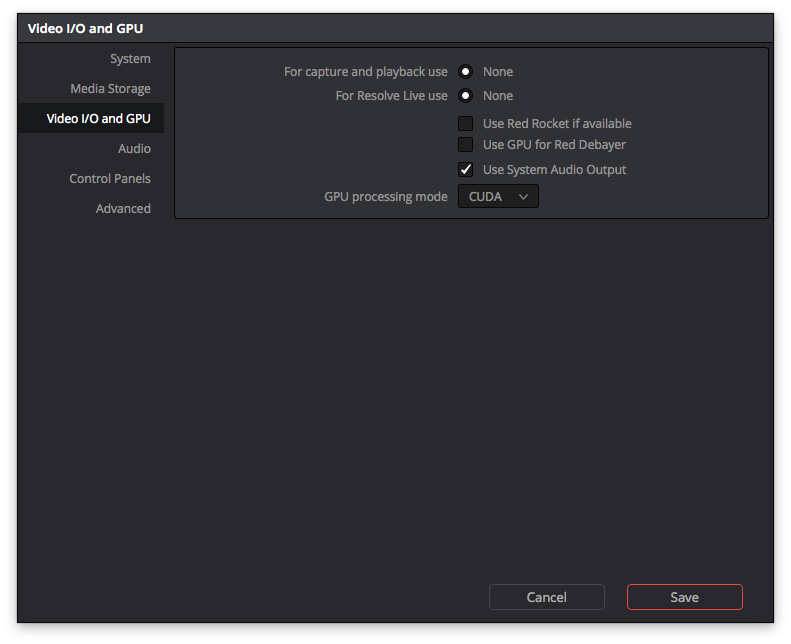Screen dimensions: 791x644
Task: Click the Use Red Rocket if available label text
Action: [557, 124]
